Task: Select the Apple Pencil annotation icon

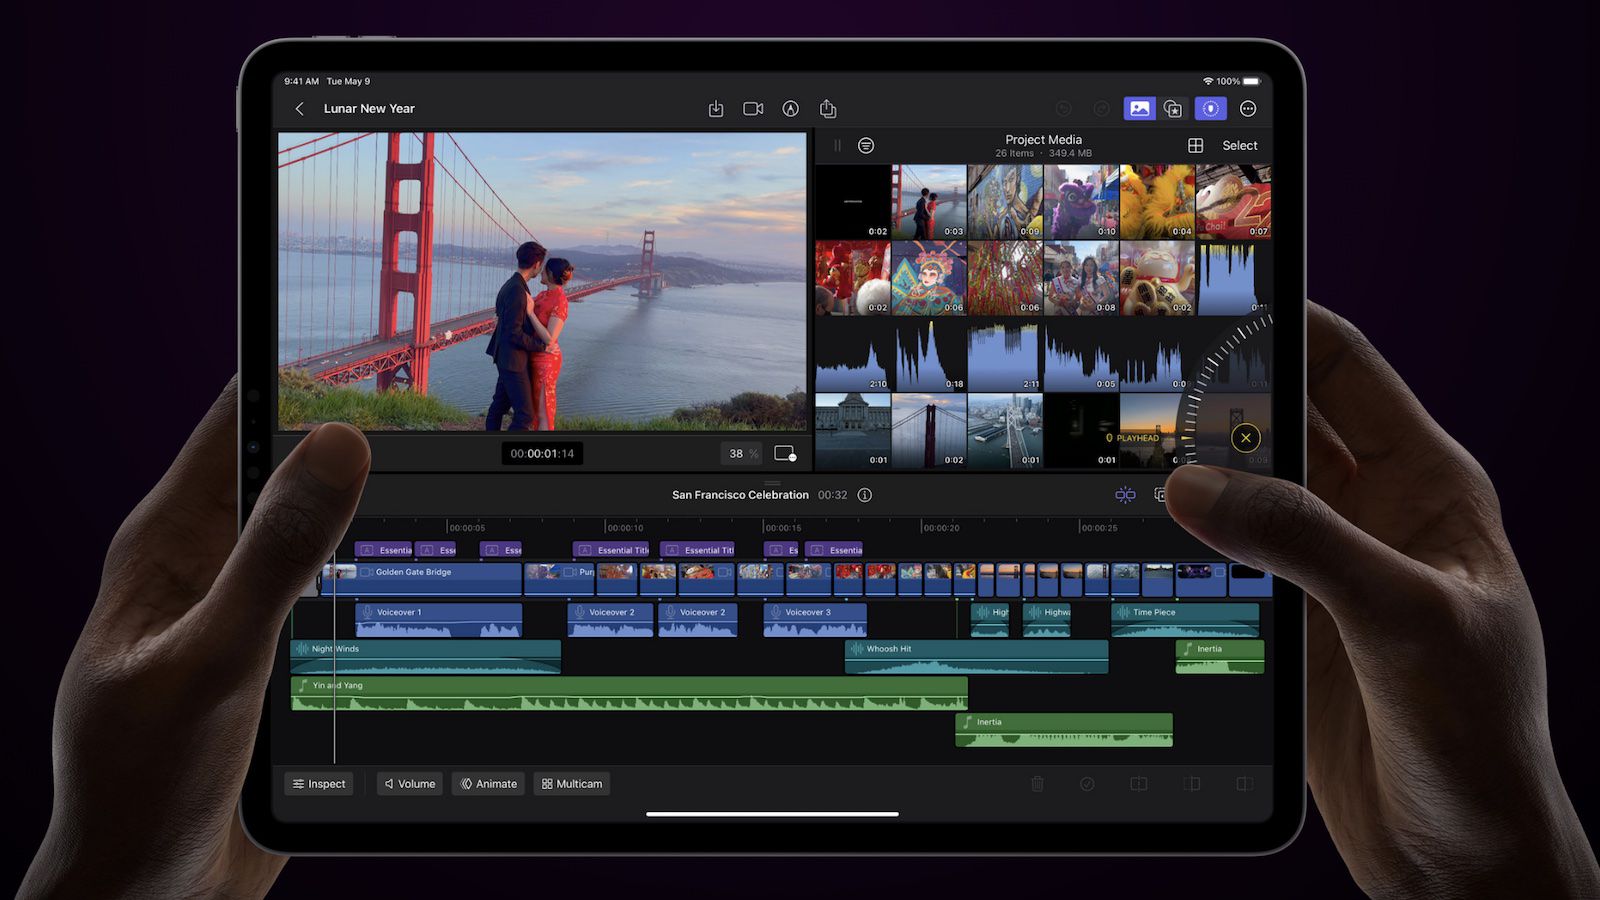Action: tap(790, 108)
